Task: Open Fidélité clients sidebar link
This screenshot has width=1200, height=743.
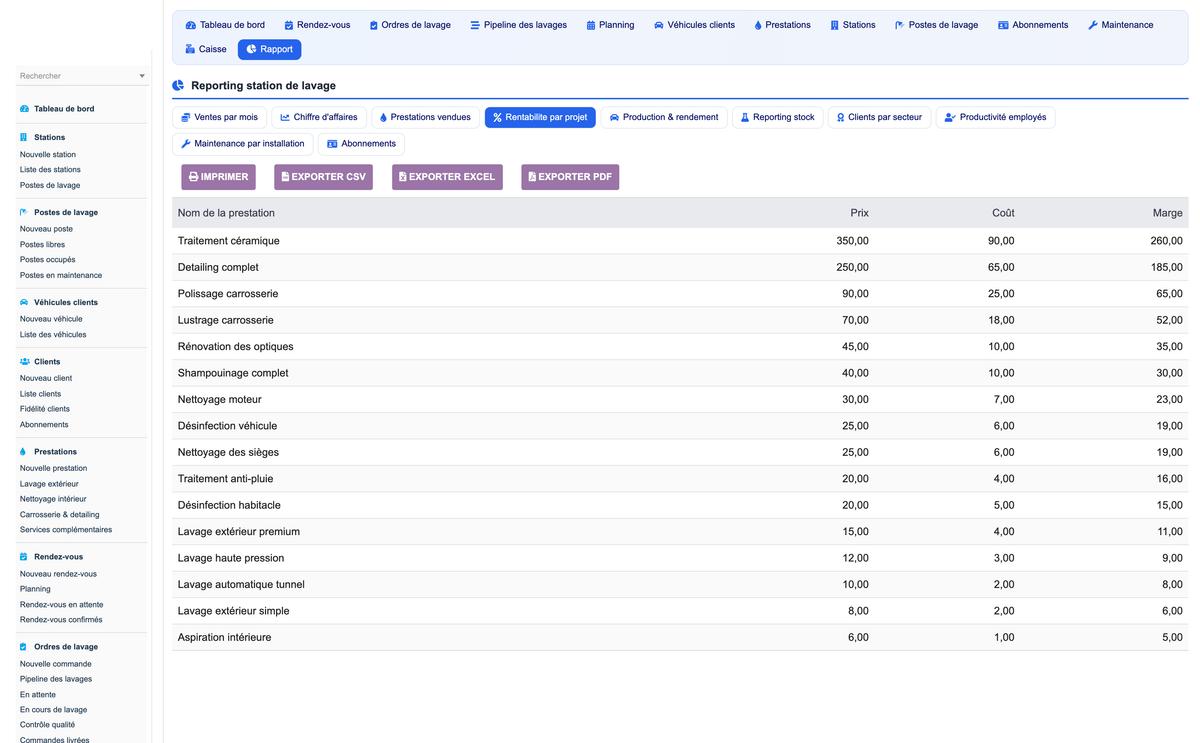Action: 45,409
